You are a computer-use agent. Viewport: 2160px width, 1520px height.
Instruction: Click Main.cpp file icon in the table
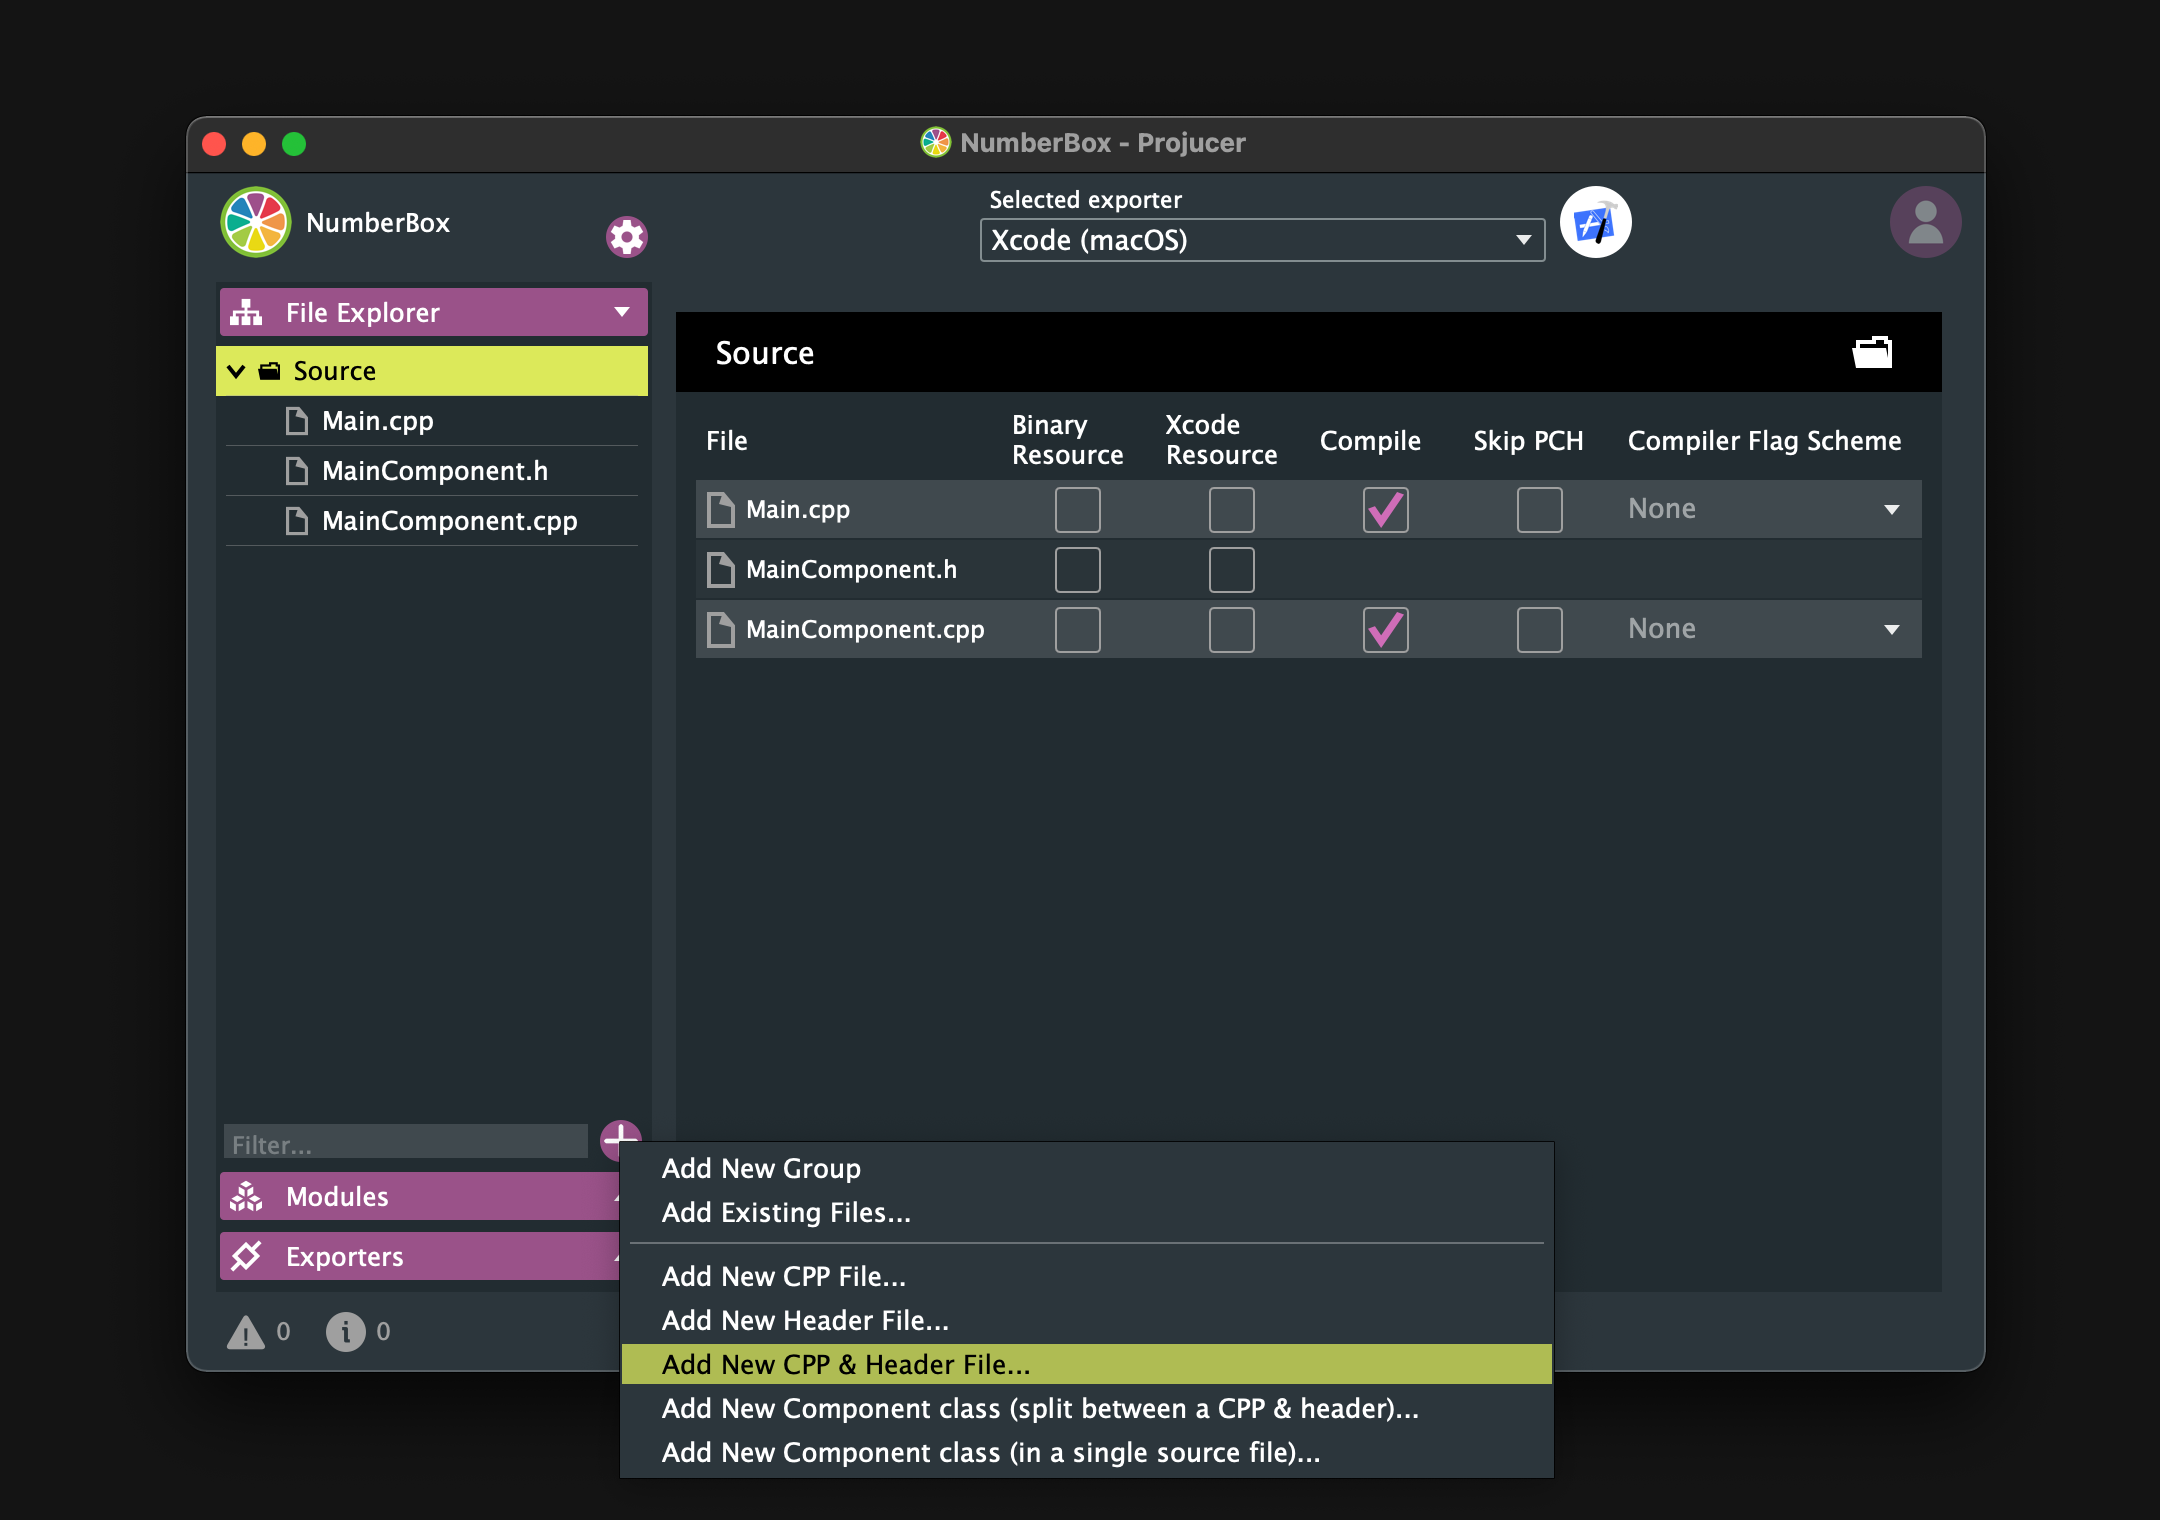[721, 510]
